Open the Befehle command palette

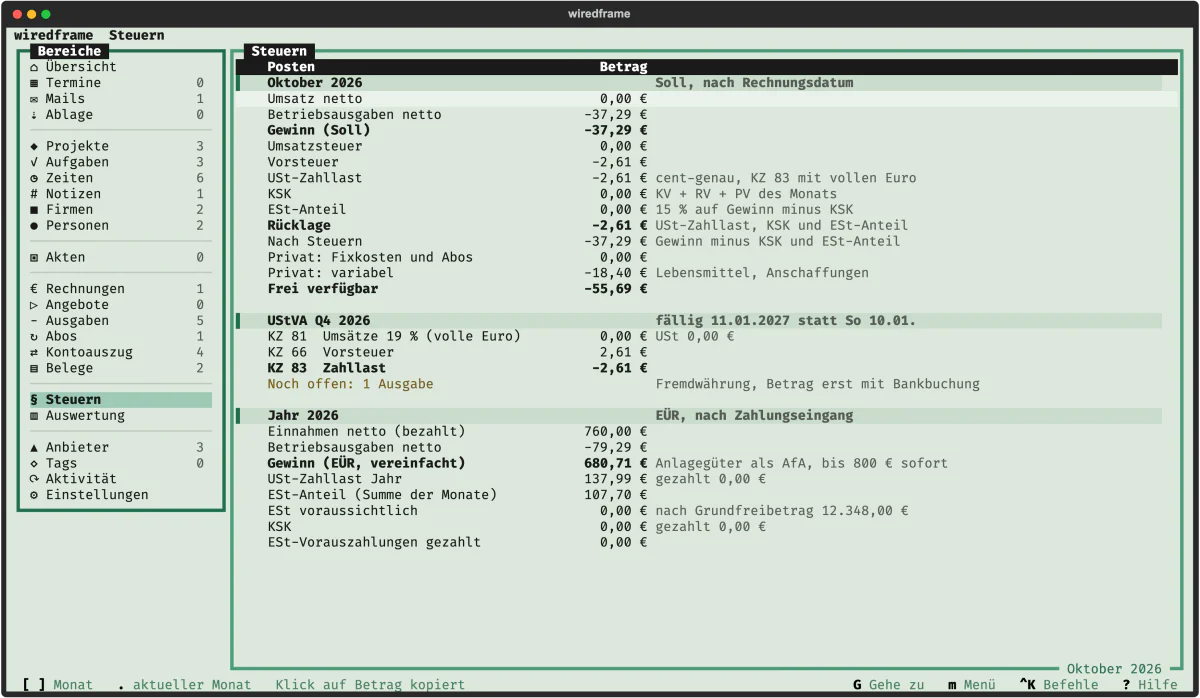1059,685
